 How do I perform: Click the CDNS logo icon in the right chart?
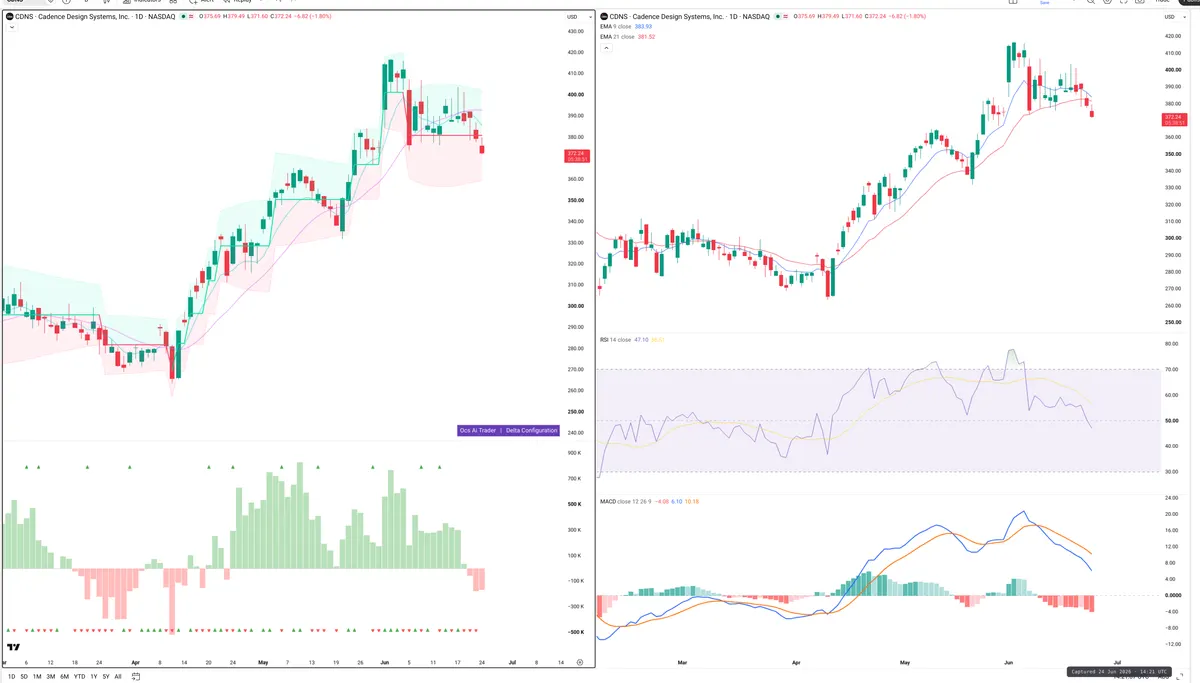coord(603,17)
